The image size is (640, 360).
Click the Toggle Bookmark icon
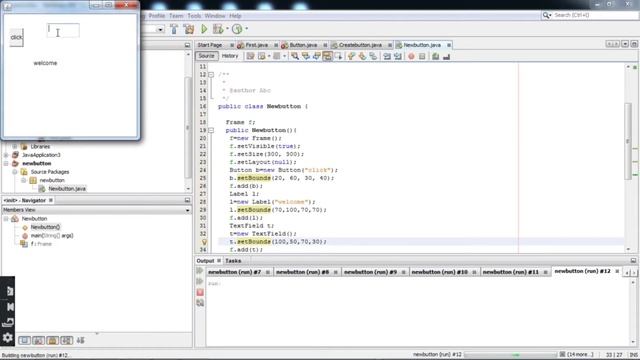point(373,56)
